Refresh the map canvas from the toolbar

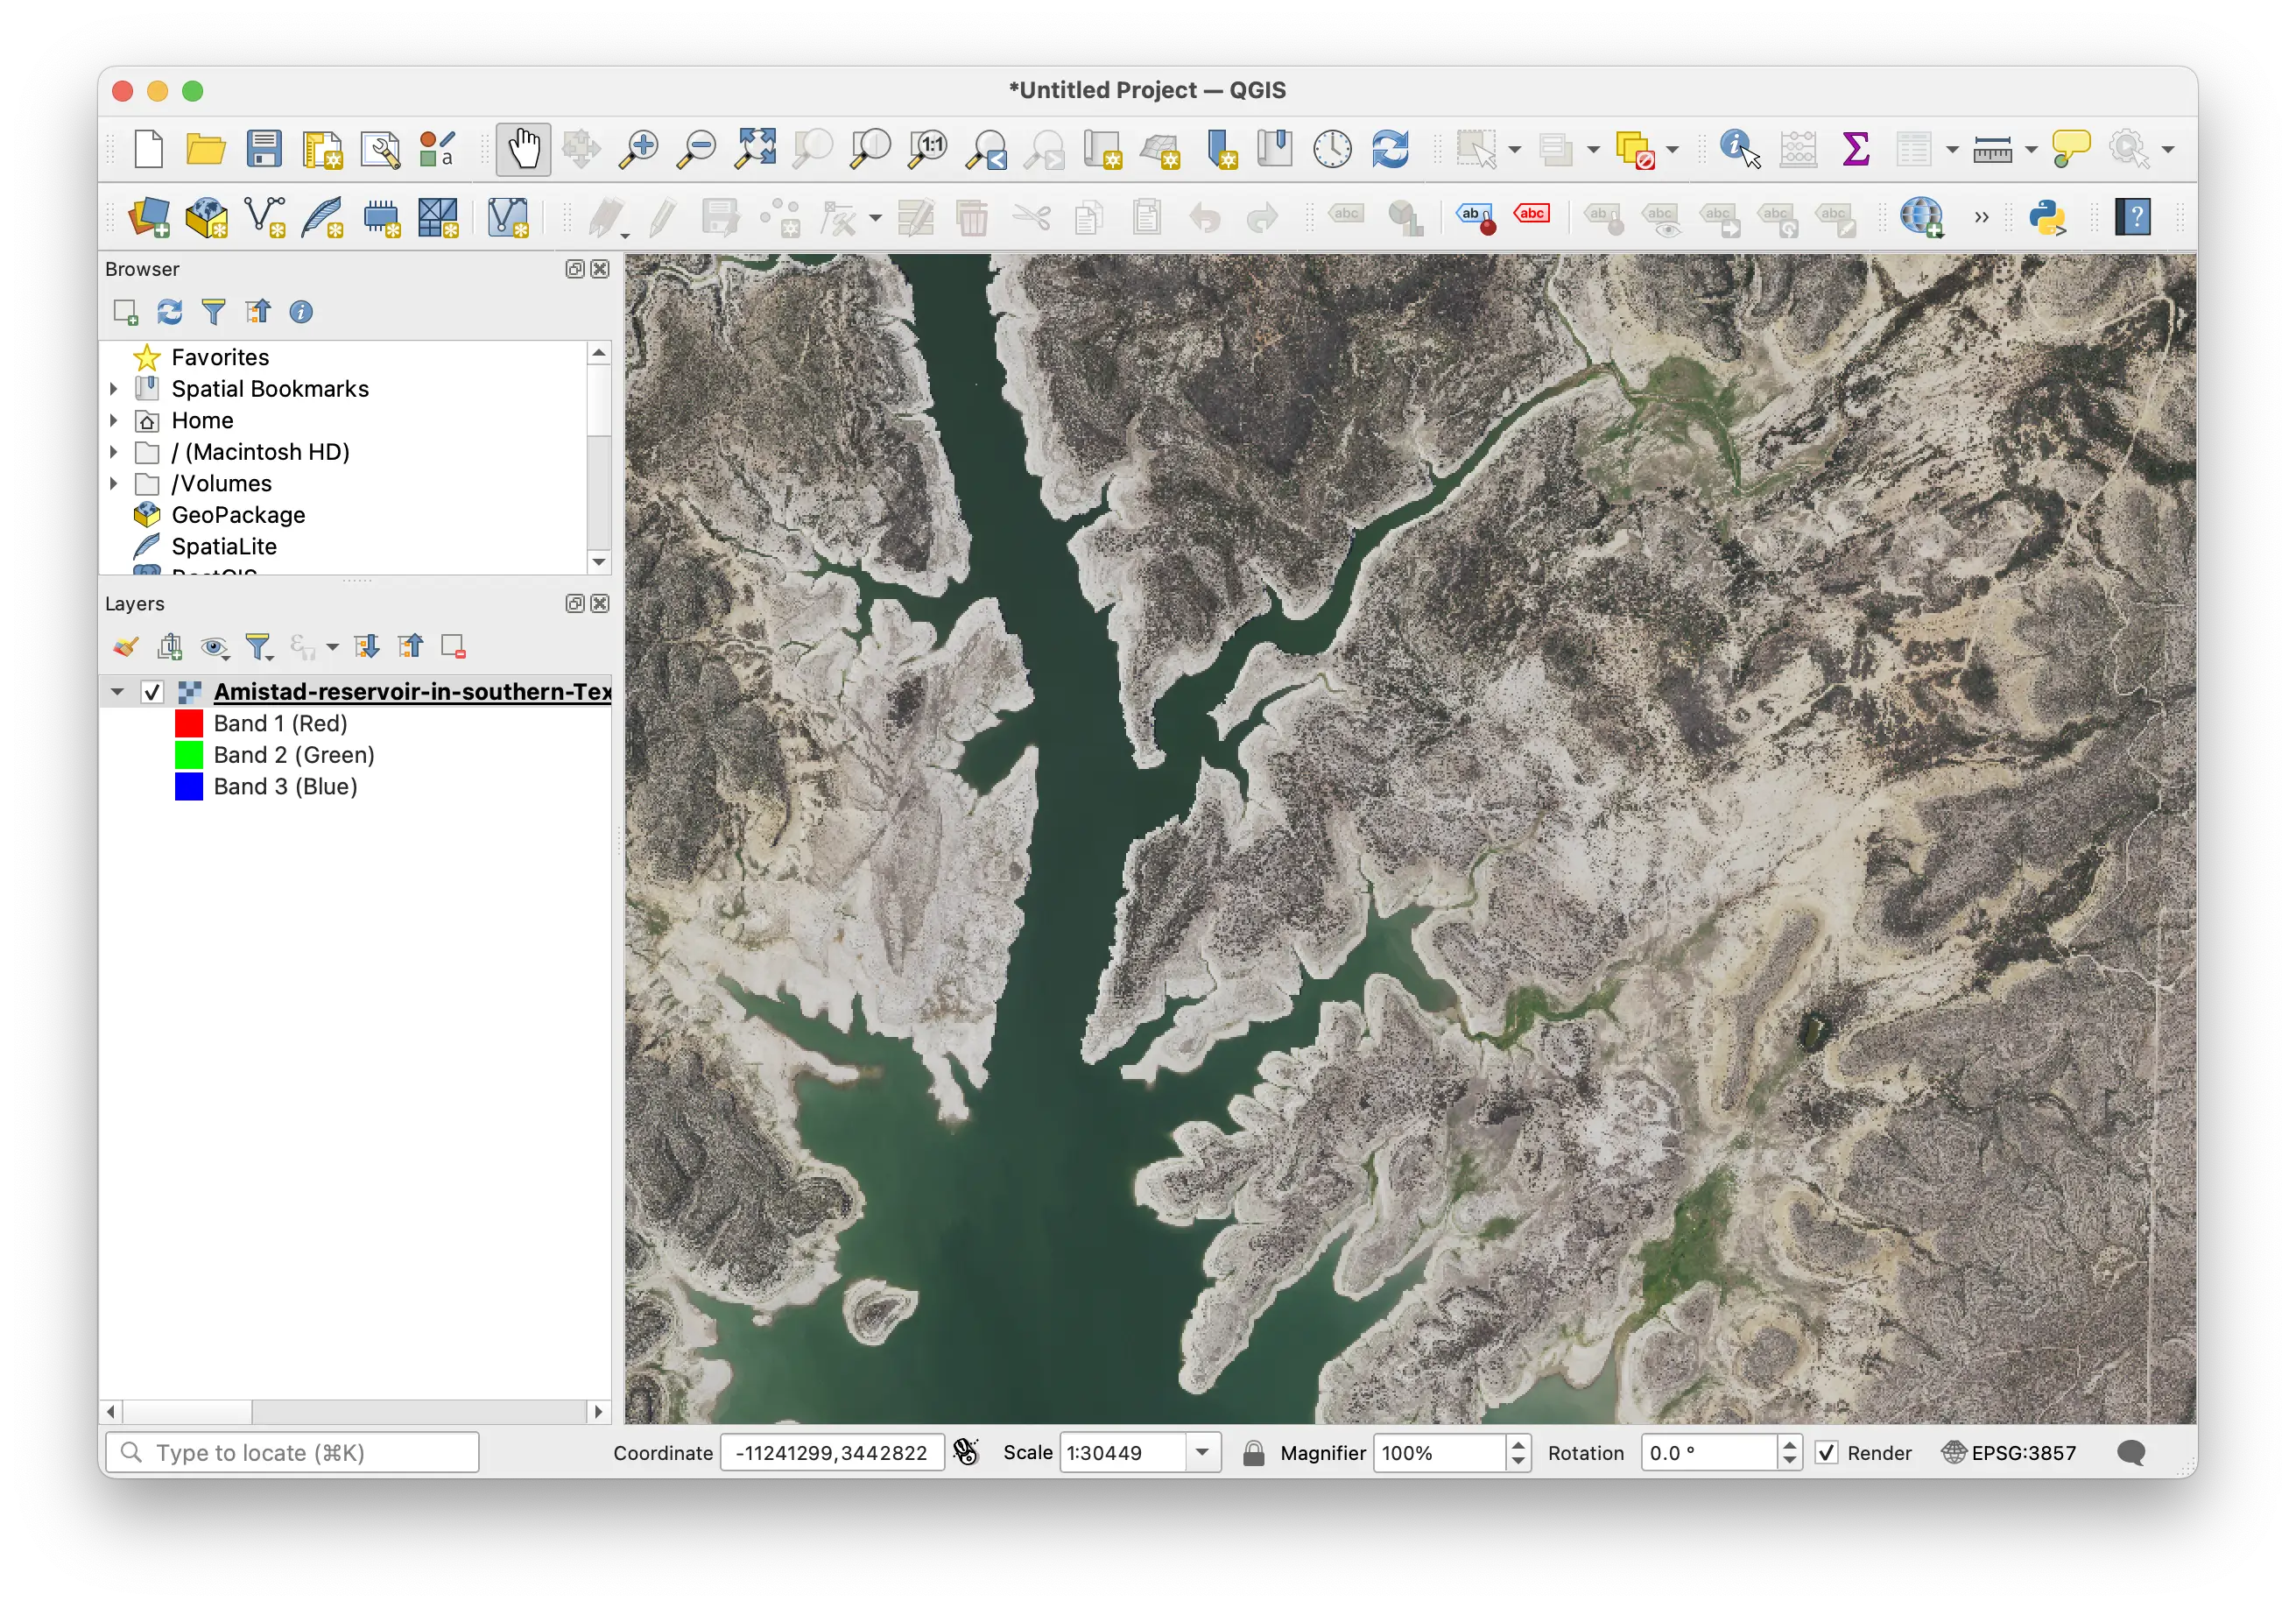click(1390, 150)
